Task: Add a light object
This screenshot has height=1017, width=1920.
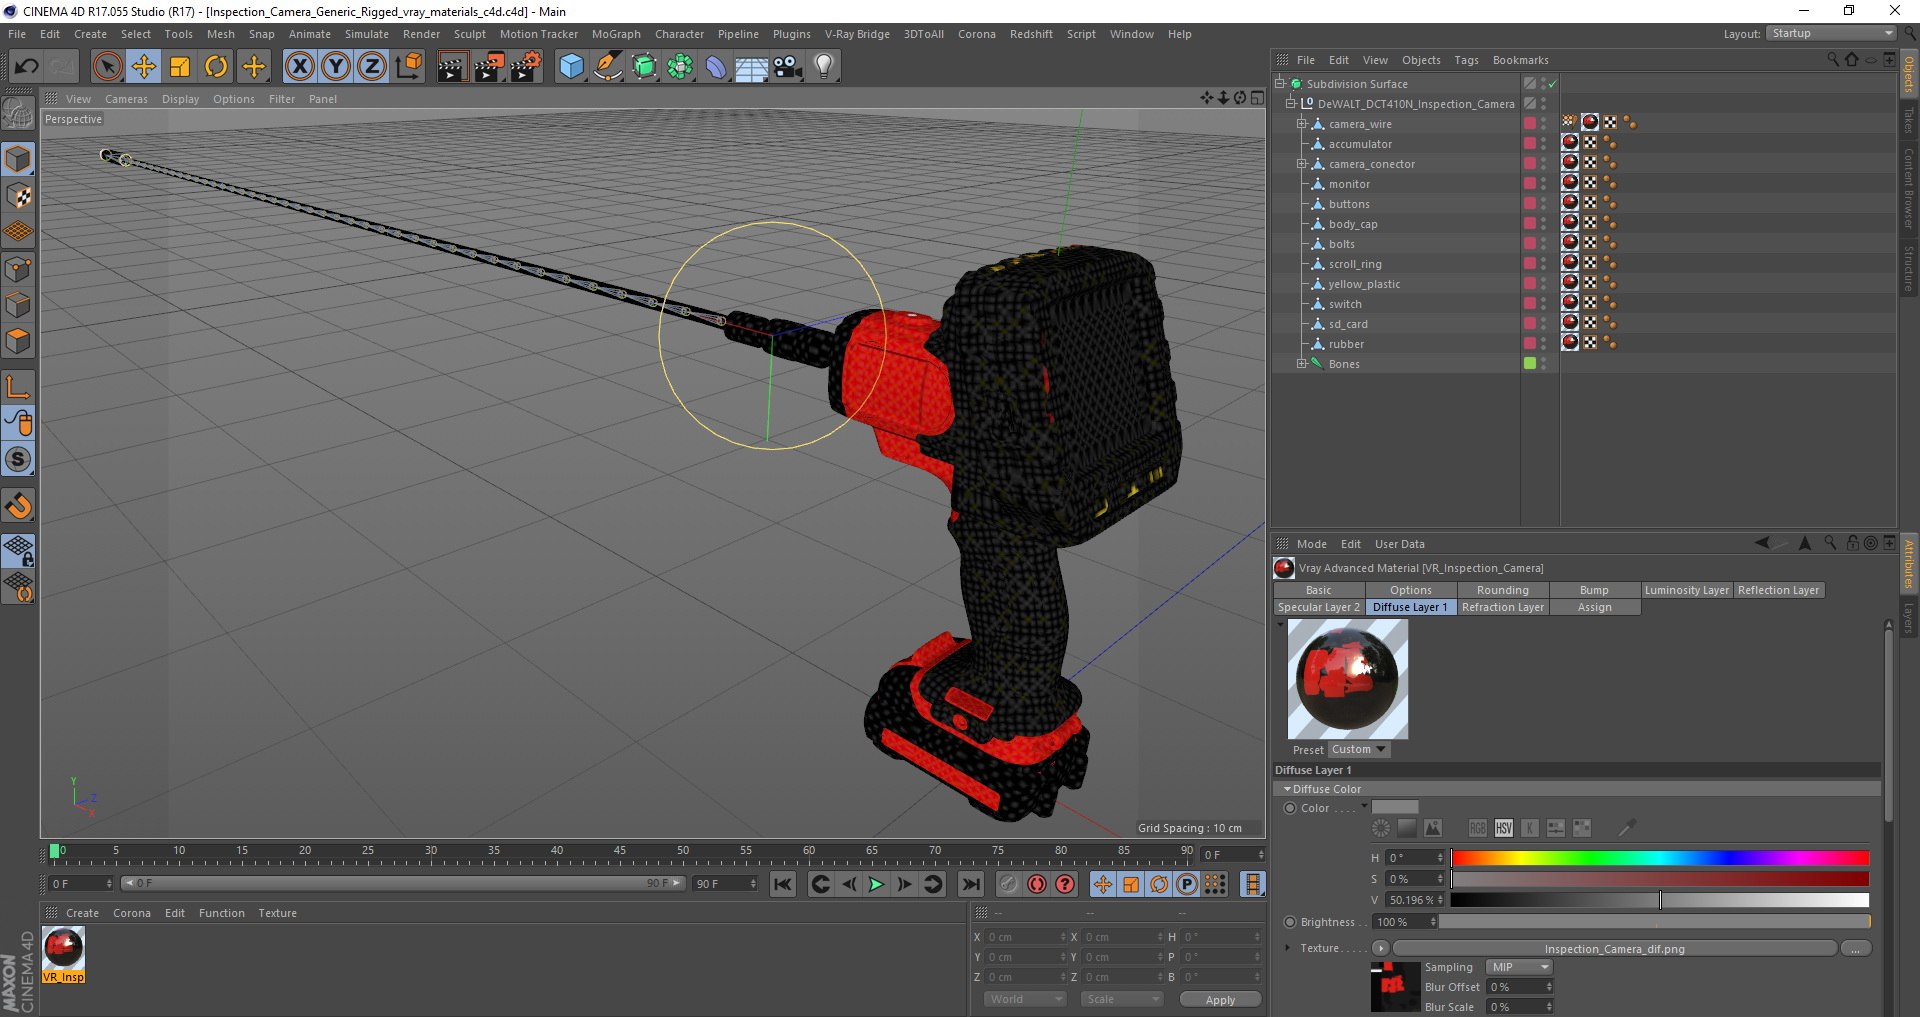Action: pos(824,67)
